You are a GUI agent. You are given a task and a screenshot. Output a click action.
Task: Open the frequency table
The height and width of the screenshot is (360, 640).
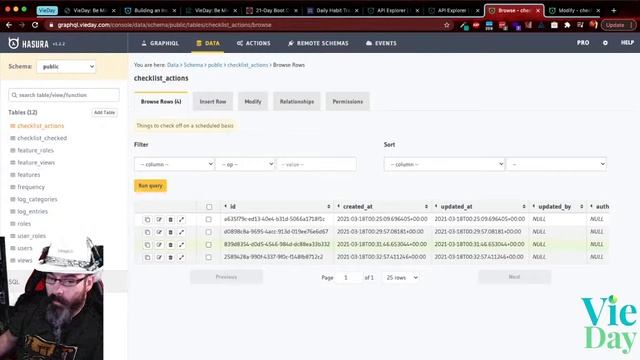[x=31, y=187]
